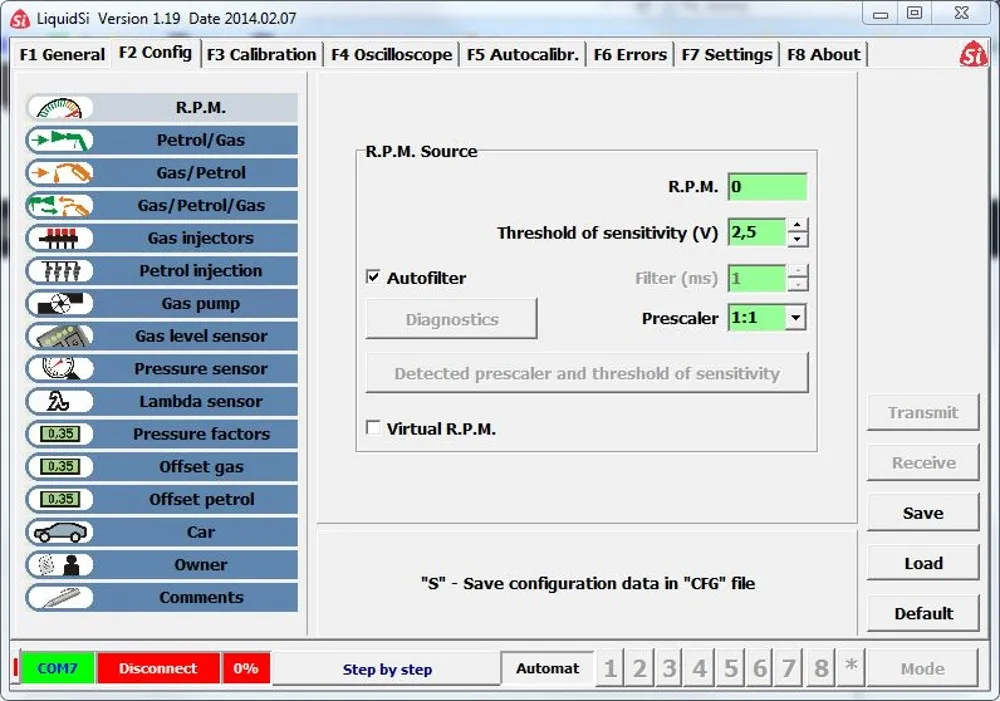The height and width of the screenshot is (701, 1000).
Task: Click the Gas level sensor icon
Action: pos(60,337)
